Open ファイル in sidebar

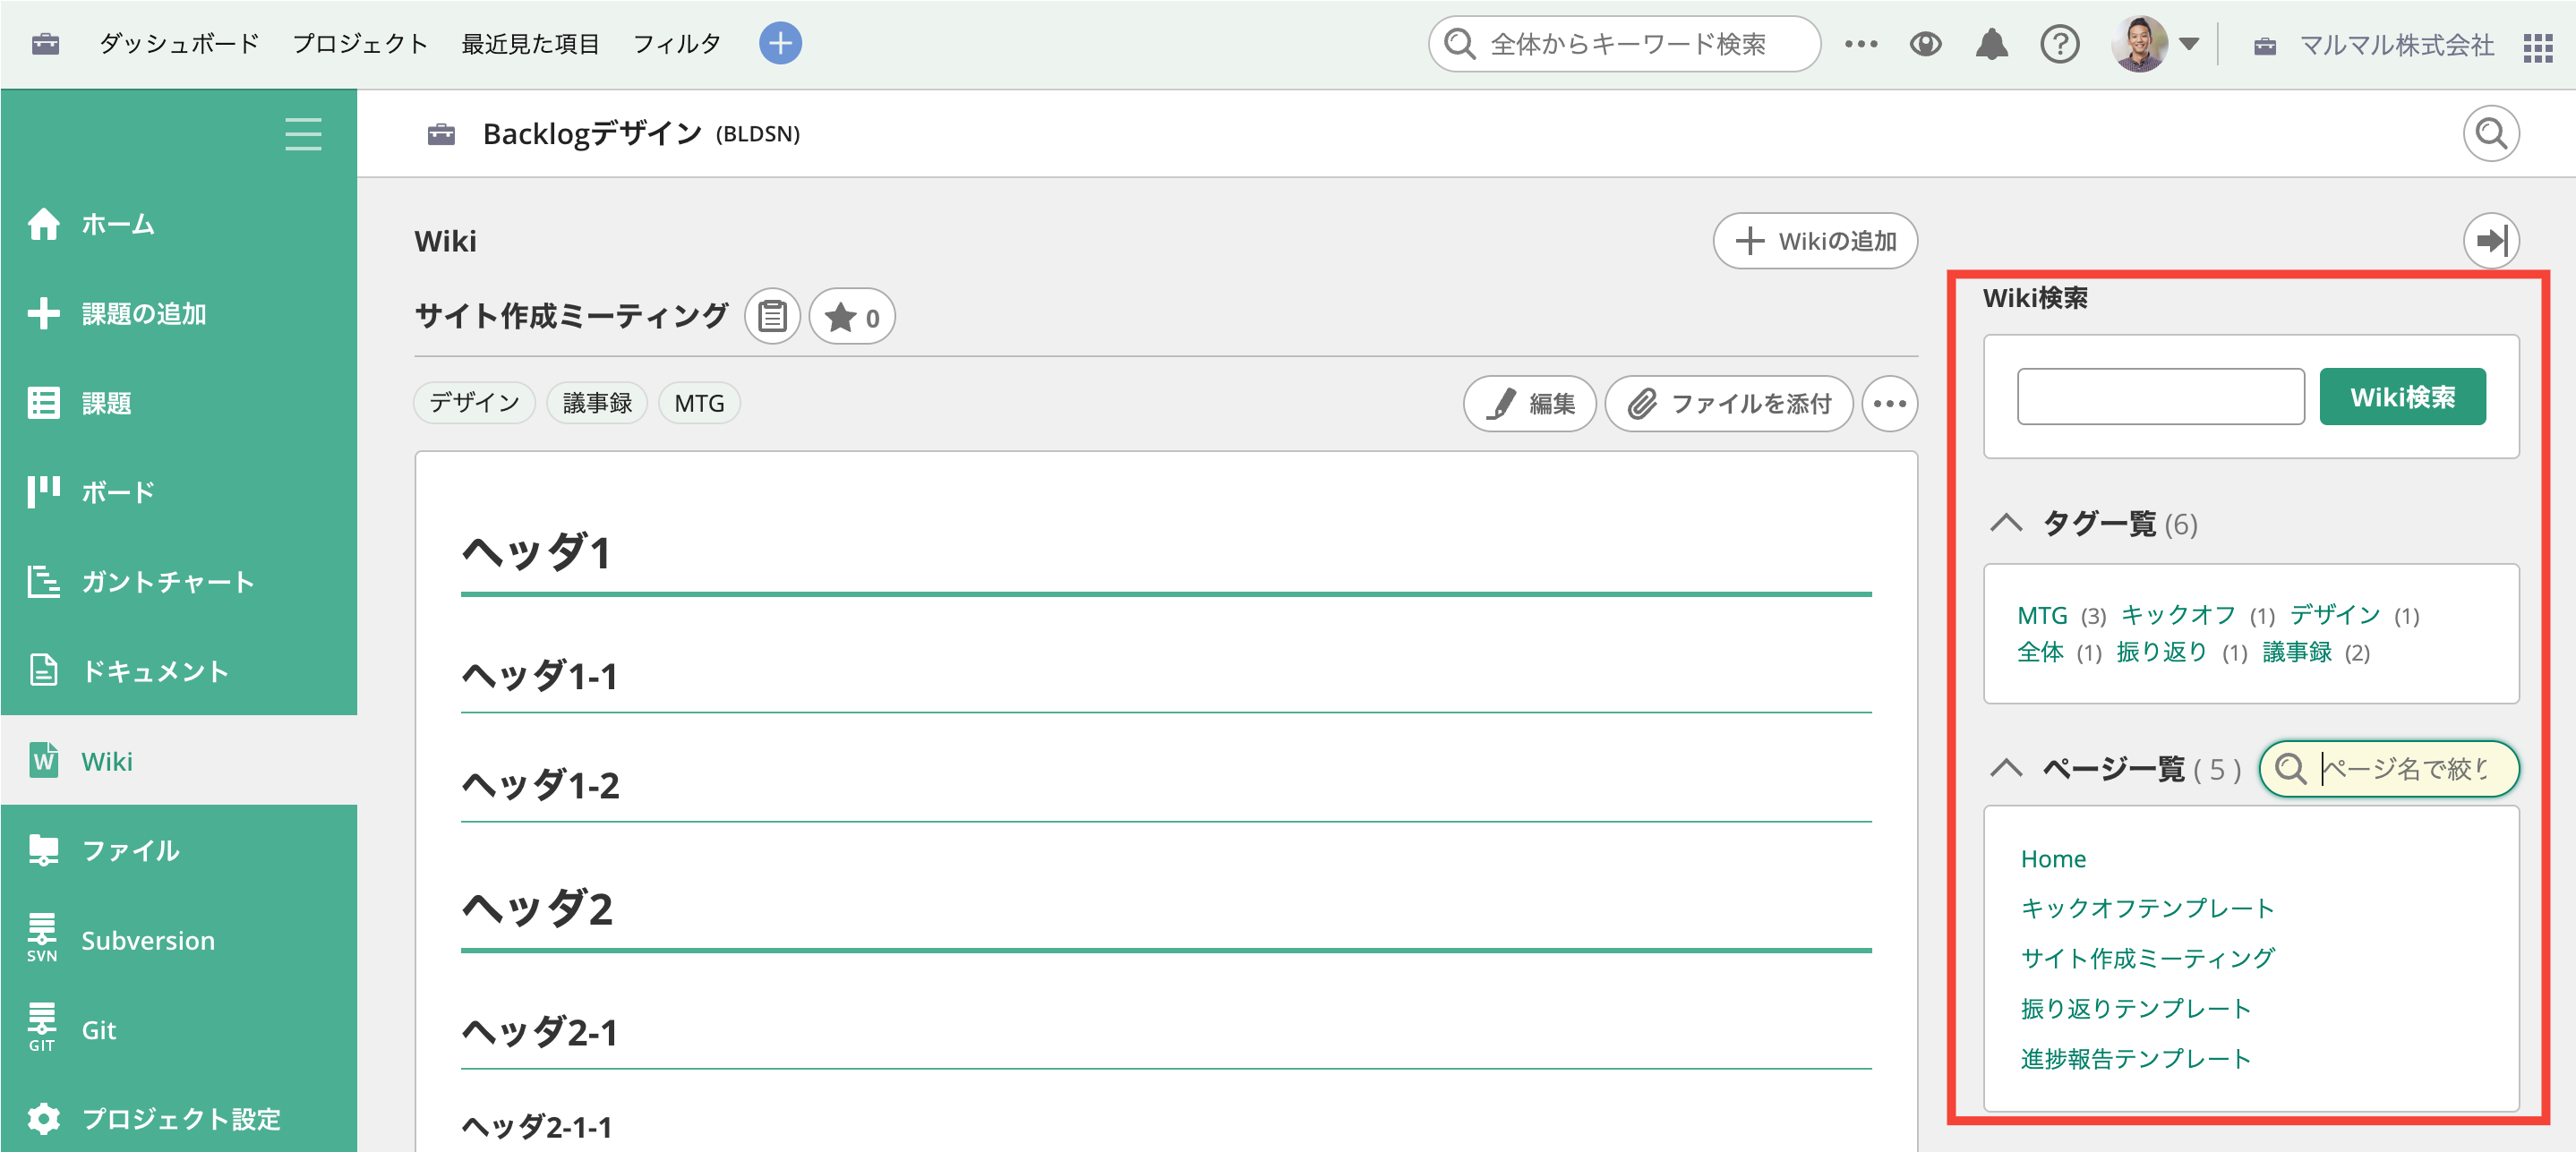pyautogui.click(x=178, y=850)
